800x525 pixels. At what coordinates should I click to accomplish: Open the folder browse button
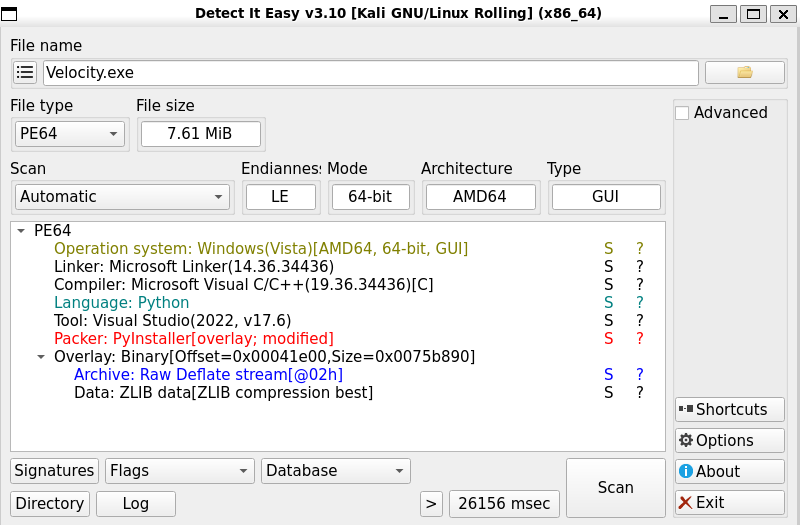[744, 73]
